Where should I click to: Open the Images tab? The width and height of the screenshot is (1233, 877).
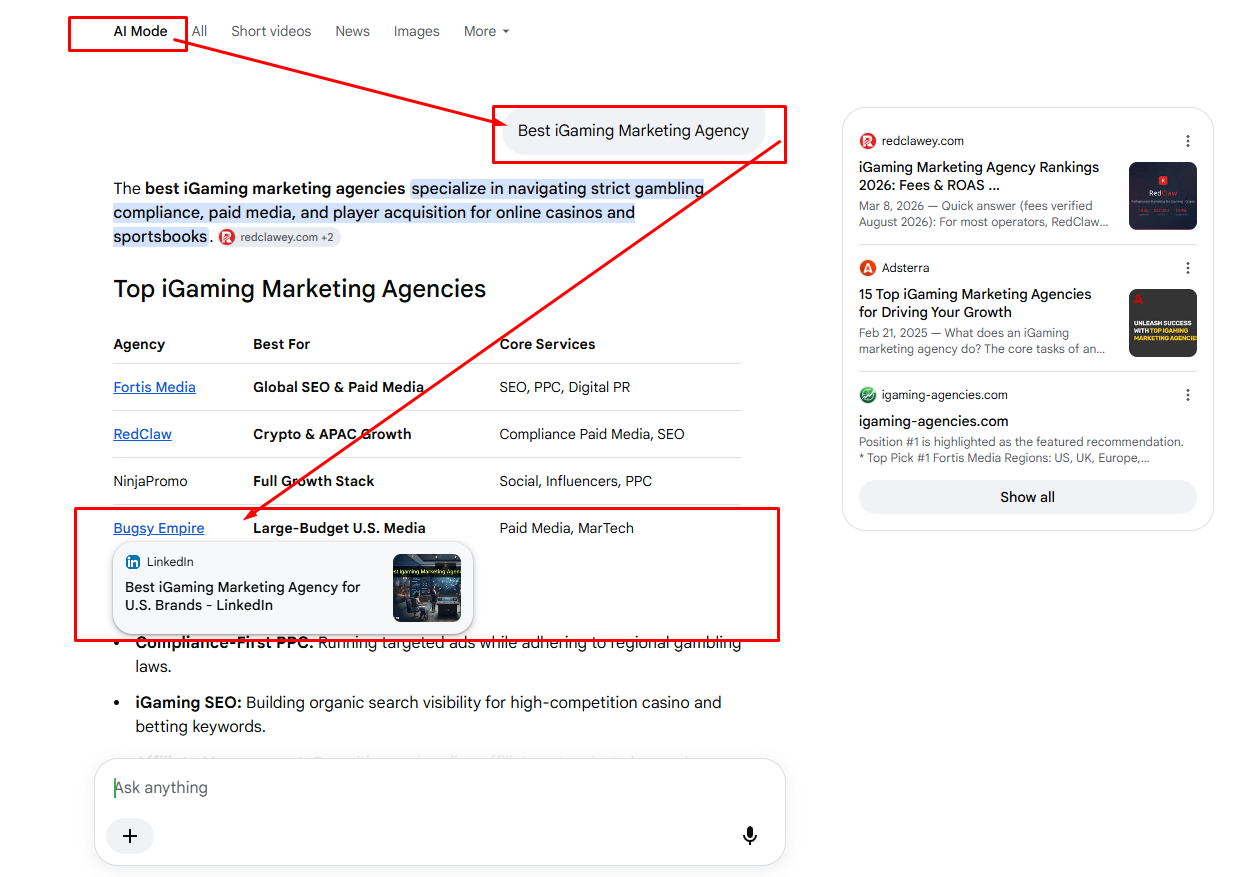[416, 31]
